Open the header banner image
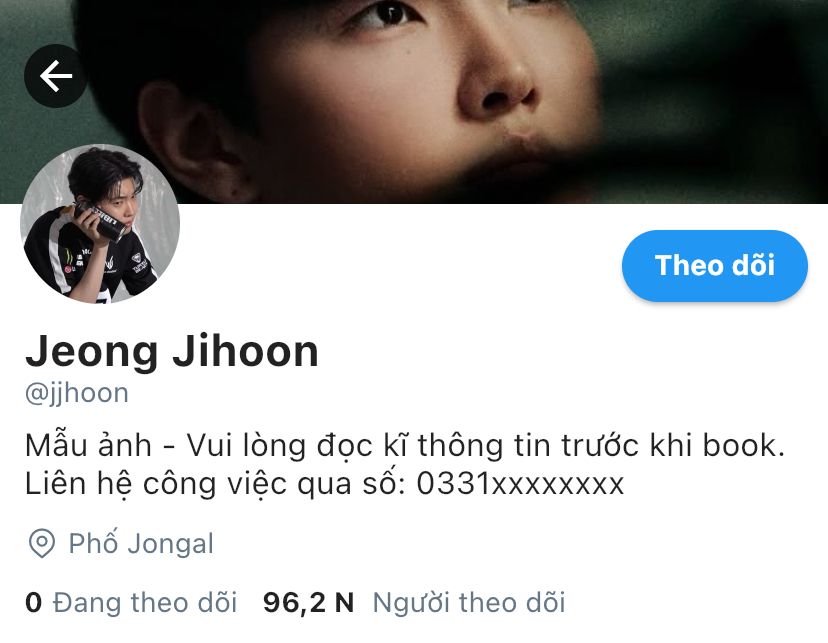 pos(414,101)
